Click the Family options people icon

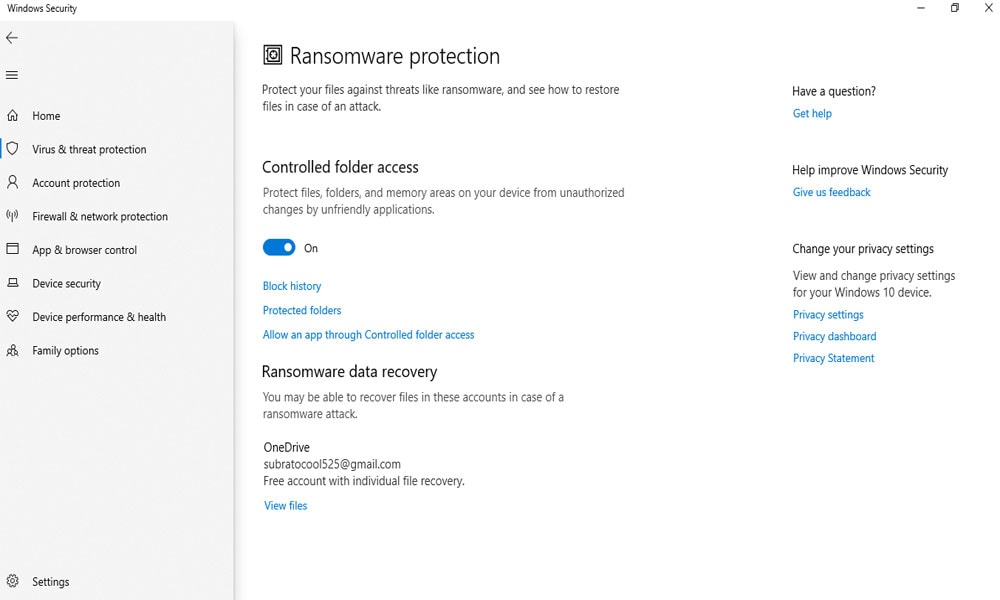[12, 350]
